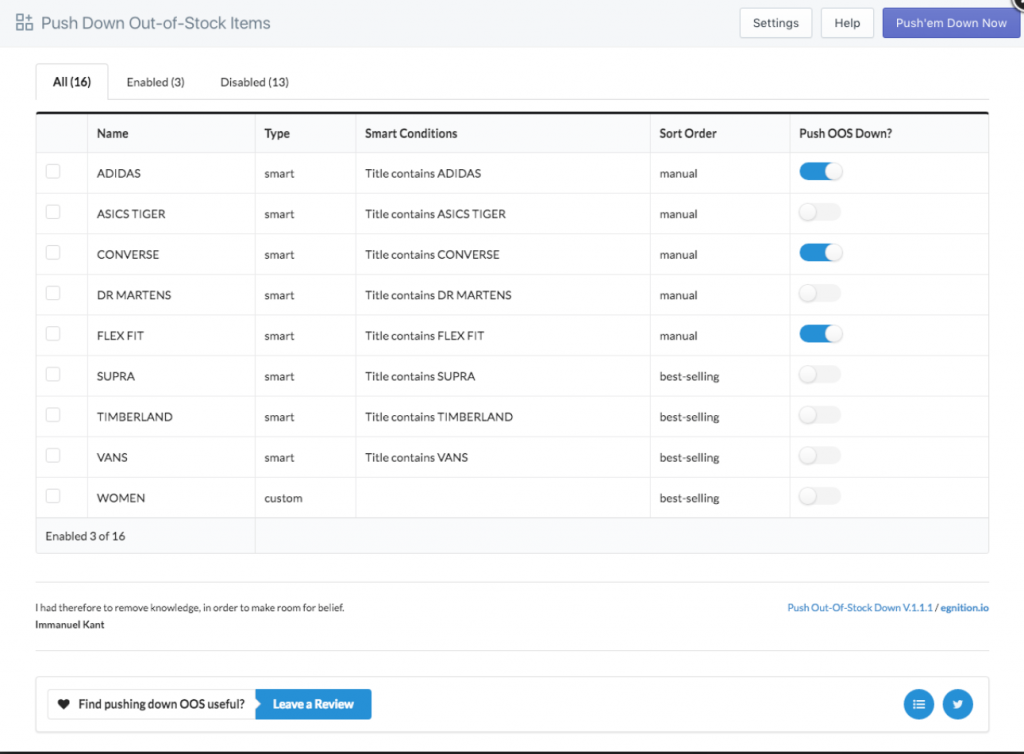Screen dimensions: 1024x754
Task: Click the CONVERSE collection name
Action: pos(127,254)
